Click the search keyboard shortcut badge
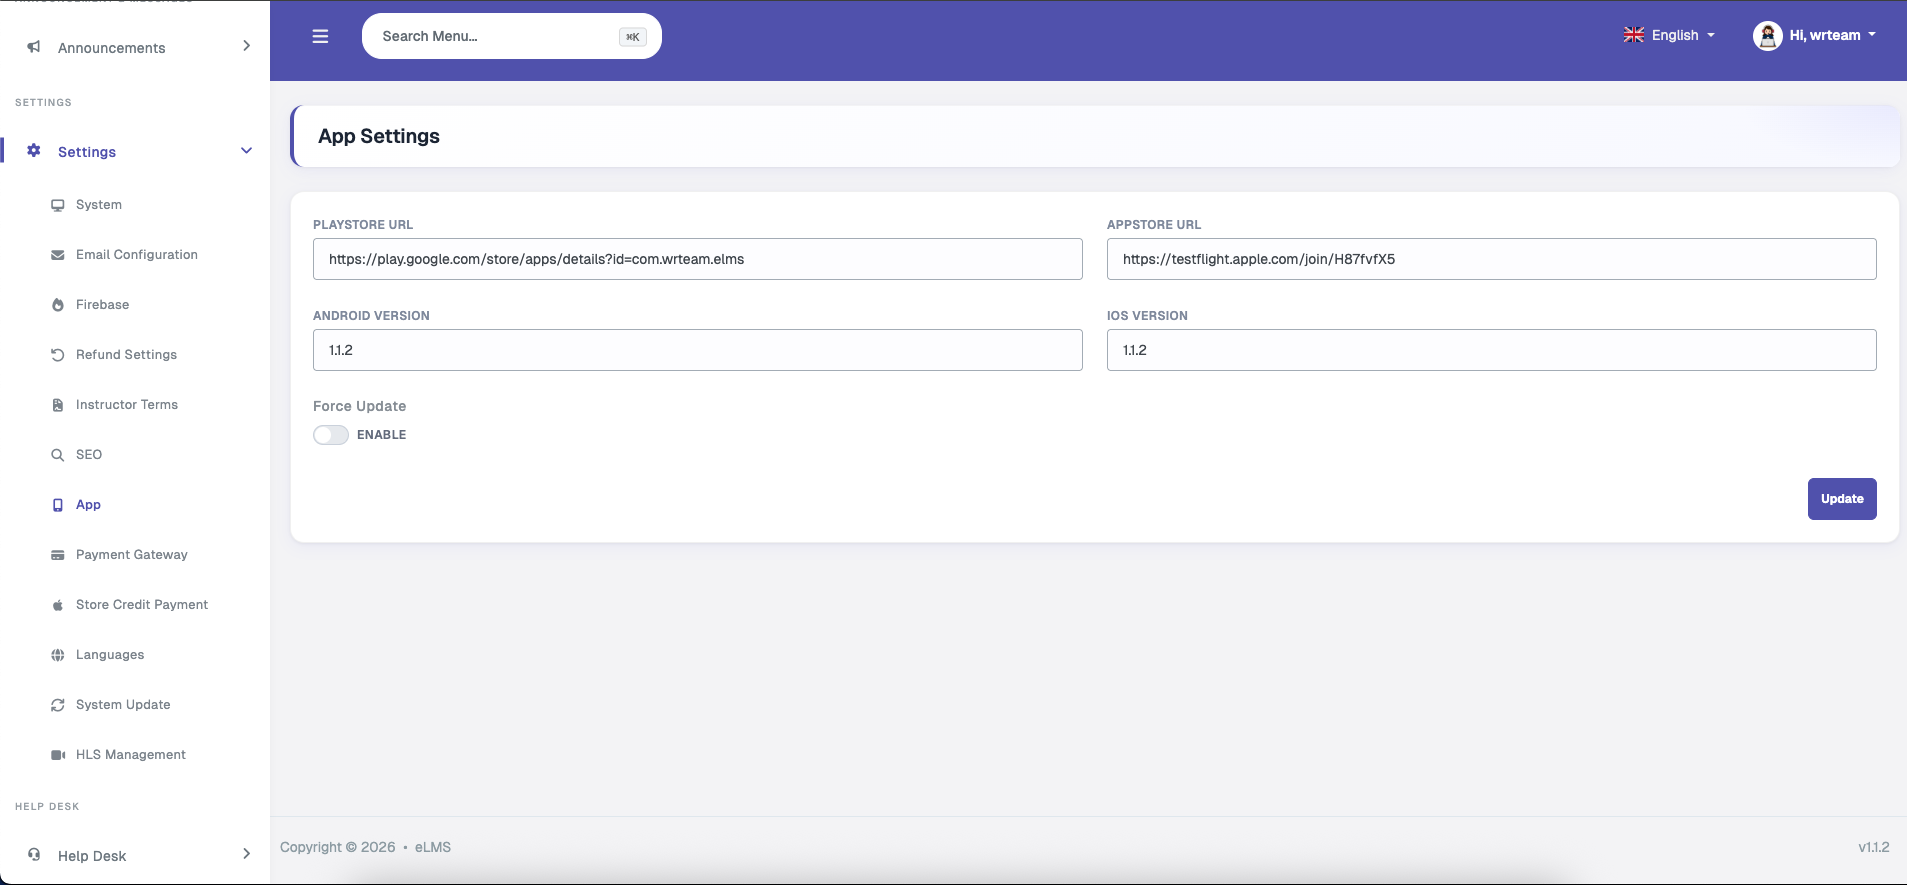1907x885 pixels. [x=633, y=37]
